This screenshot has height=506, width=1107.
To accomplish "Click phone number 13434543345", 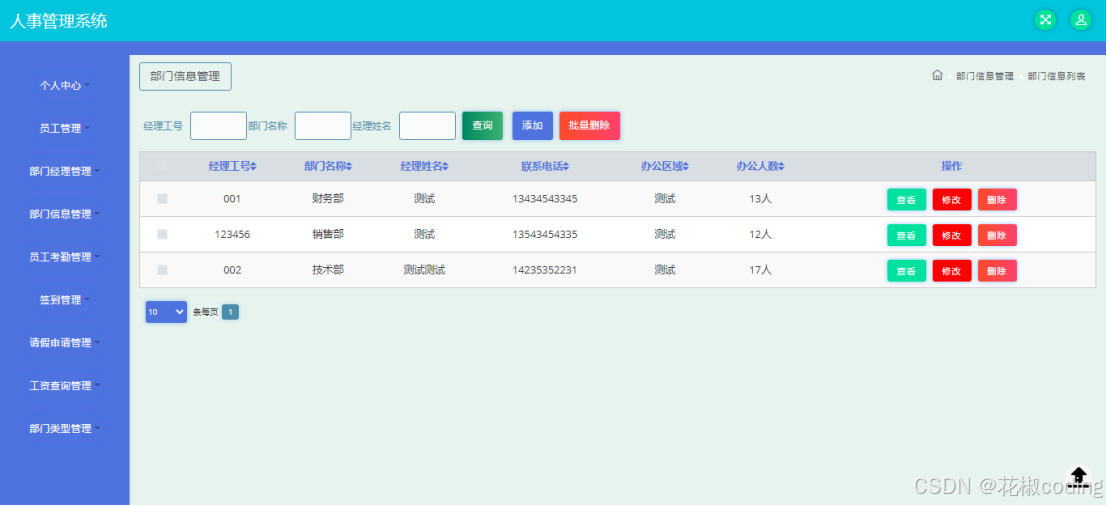I will pyautogui.click(x=545, y=199).
